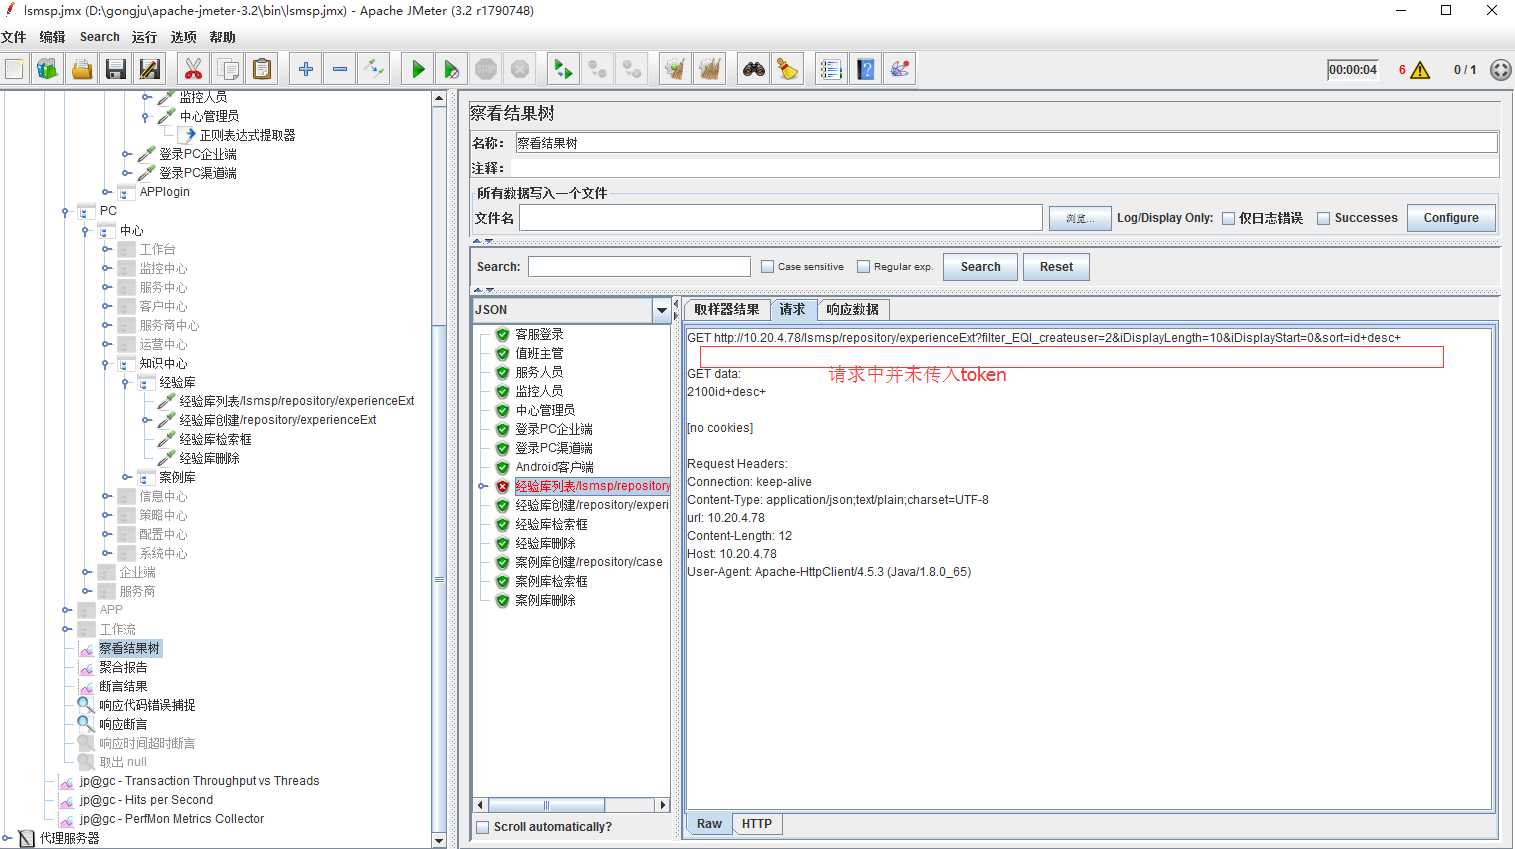Expand the APPlogin tree node handle

pyautogui.click(x=107, y=192)
